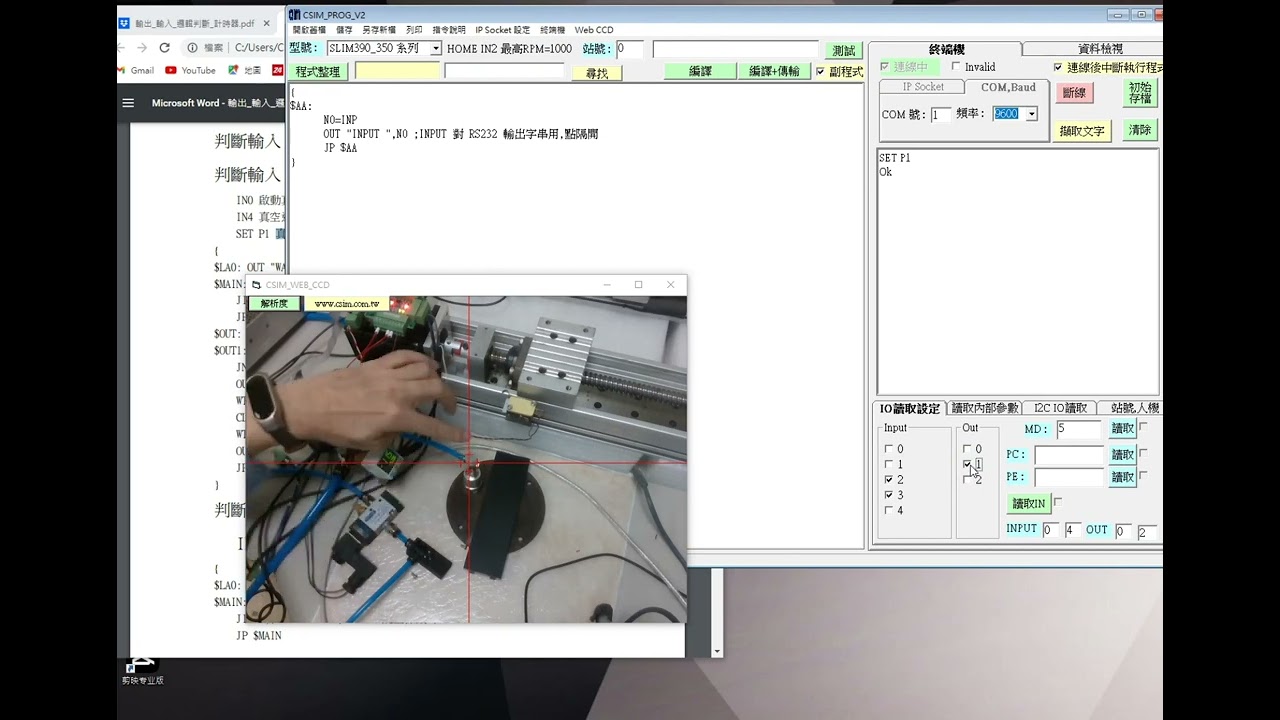Image resolution: width=1280 pixels, height=720 pixels.
Task: Click 讀取 button next to PC
Action: tap(1123, 454)
